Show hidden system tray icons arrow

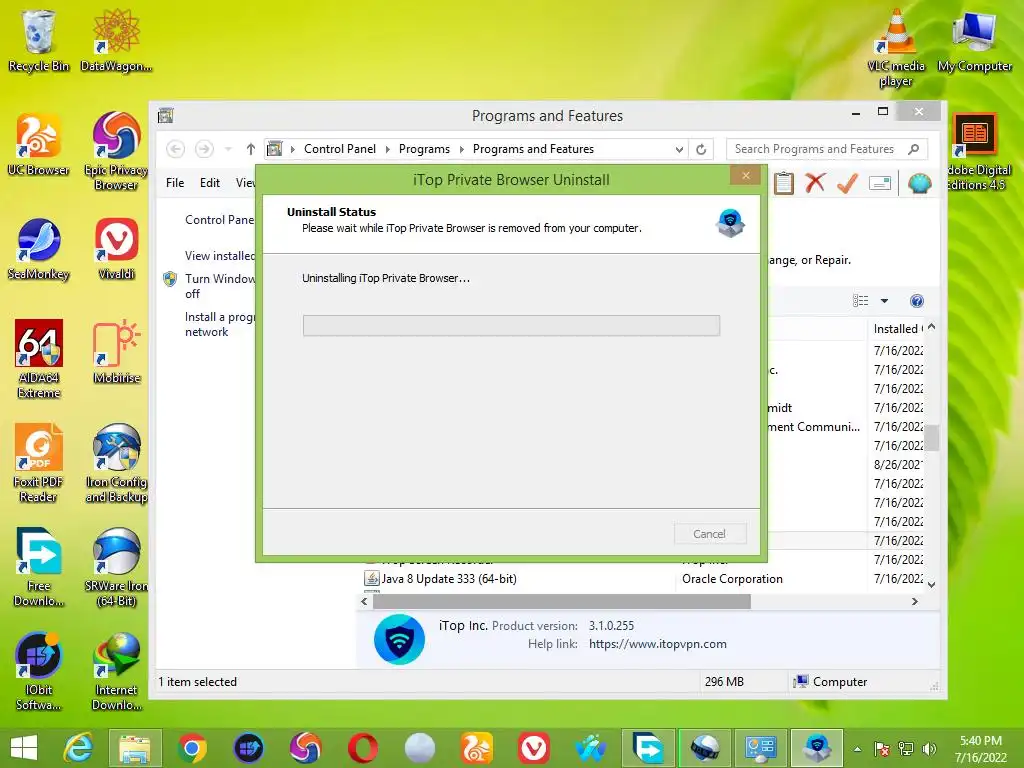(857, 749)
